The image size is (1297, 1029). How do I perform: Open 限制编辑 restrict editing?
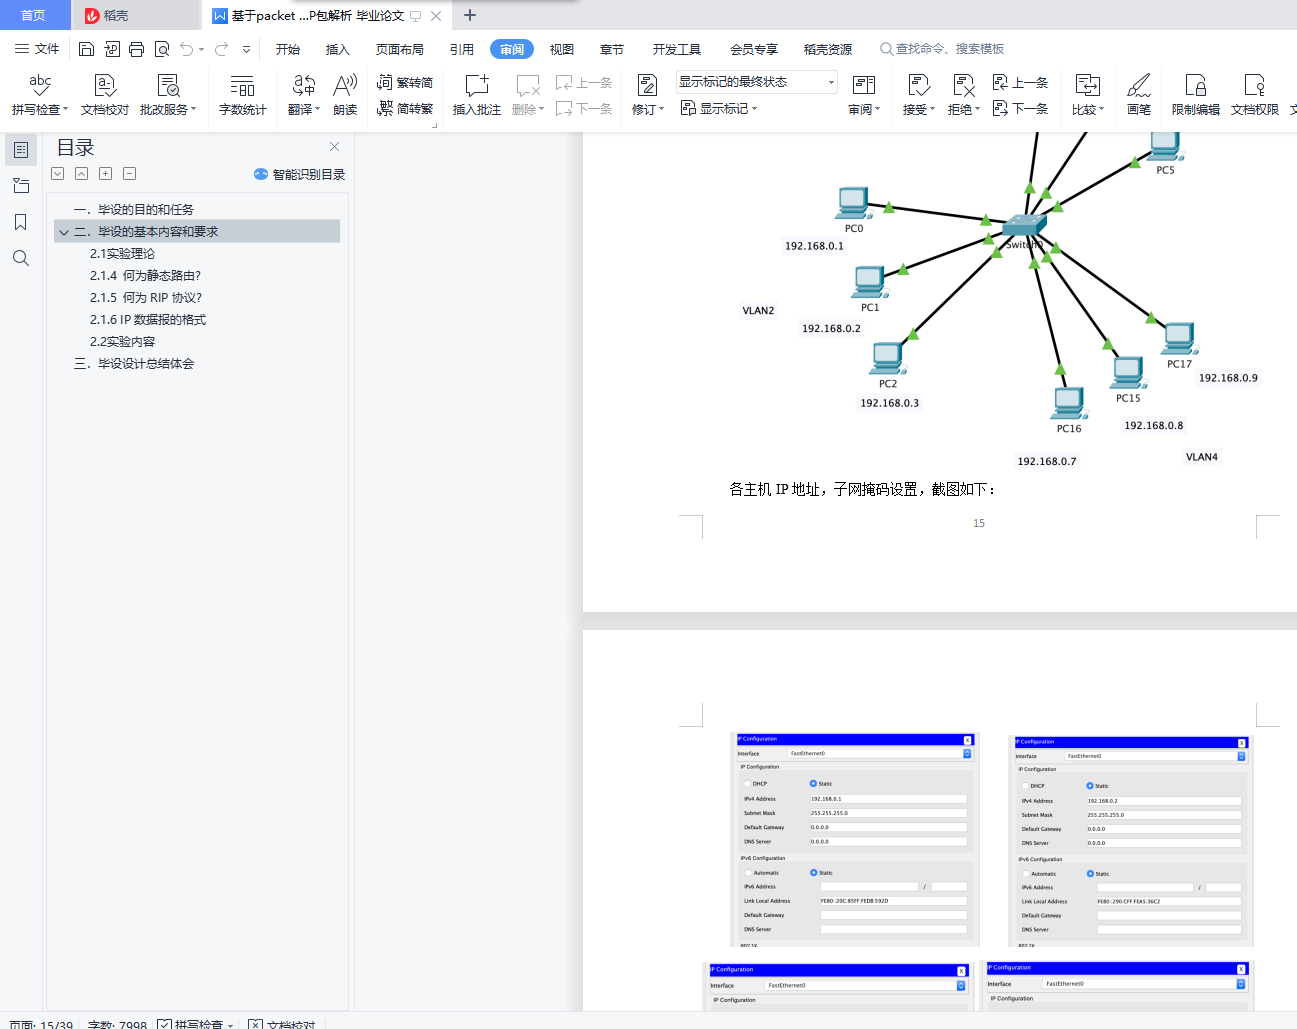[x=1195, y=94]
